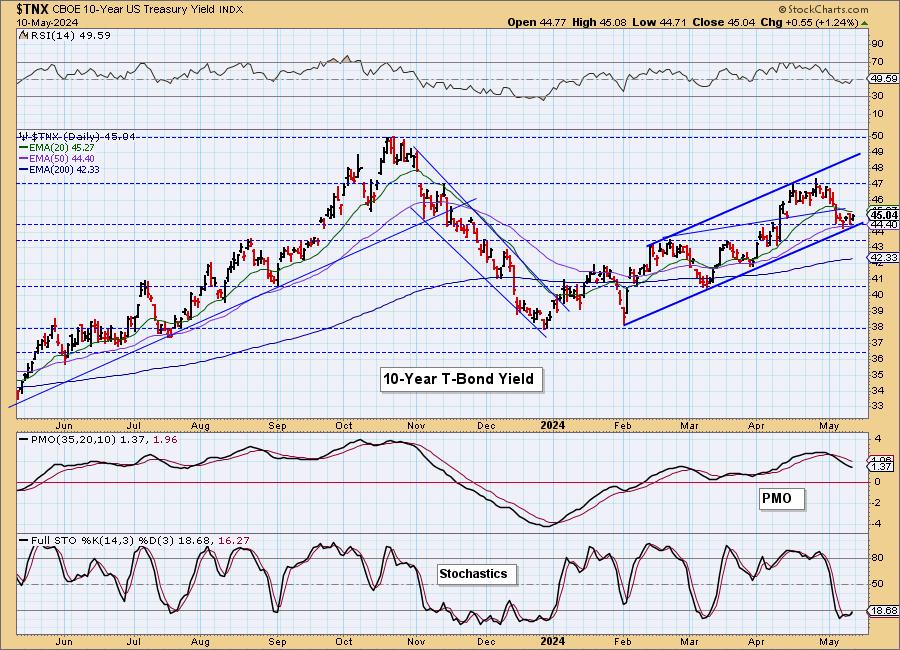Select the 'Open 44.77' value in the header
Viewport: 900px width, 650px height.
(537, 22)
